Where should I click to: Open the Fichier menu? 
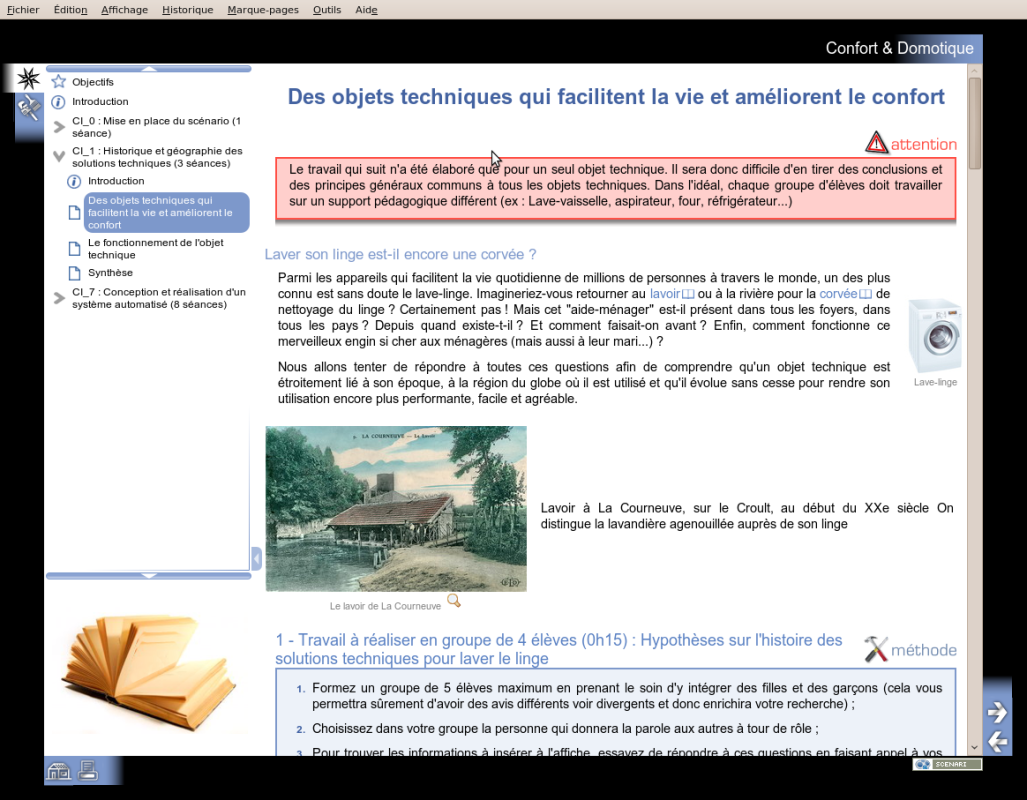23,10
